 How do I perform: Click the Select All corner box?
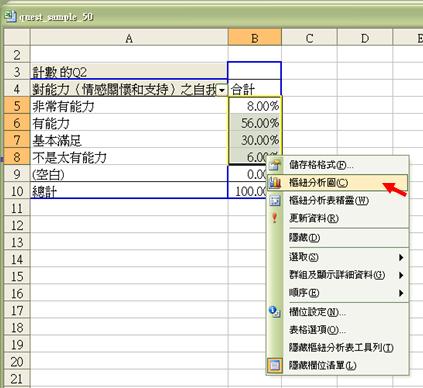pyautogui.click(x=17, y=37)
